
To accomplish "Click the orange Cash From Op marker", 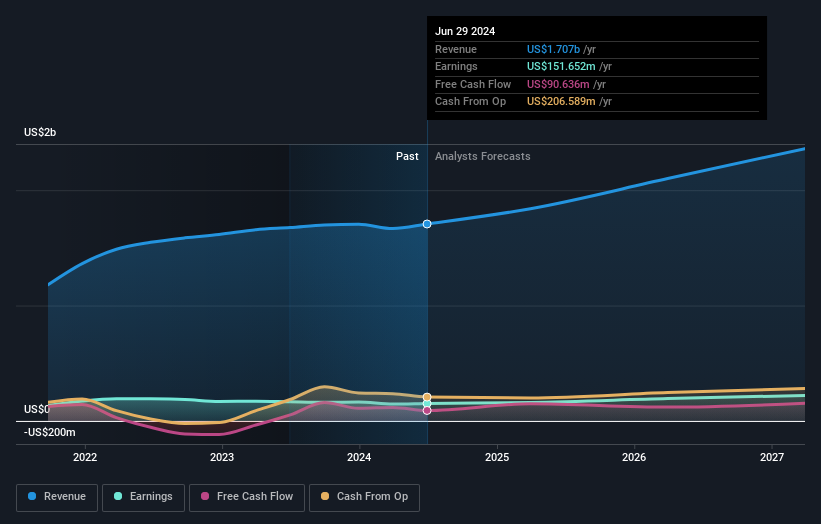I will pos(427,397).
